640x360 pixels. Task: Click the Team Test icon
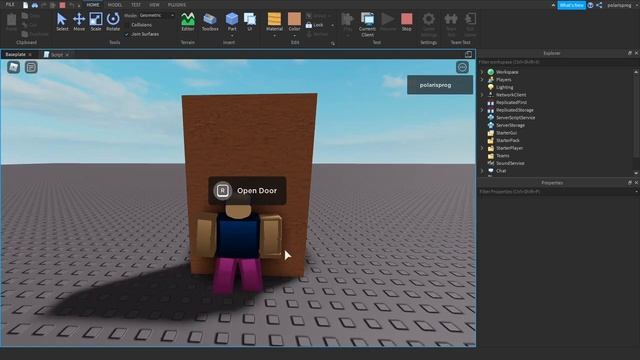click(451, 20)
